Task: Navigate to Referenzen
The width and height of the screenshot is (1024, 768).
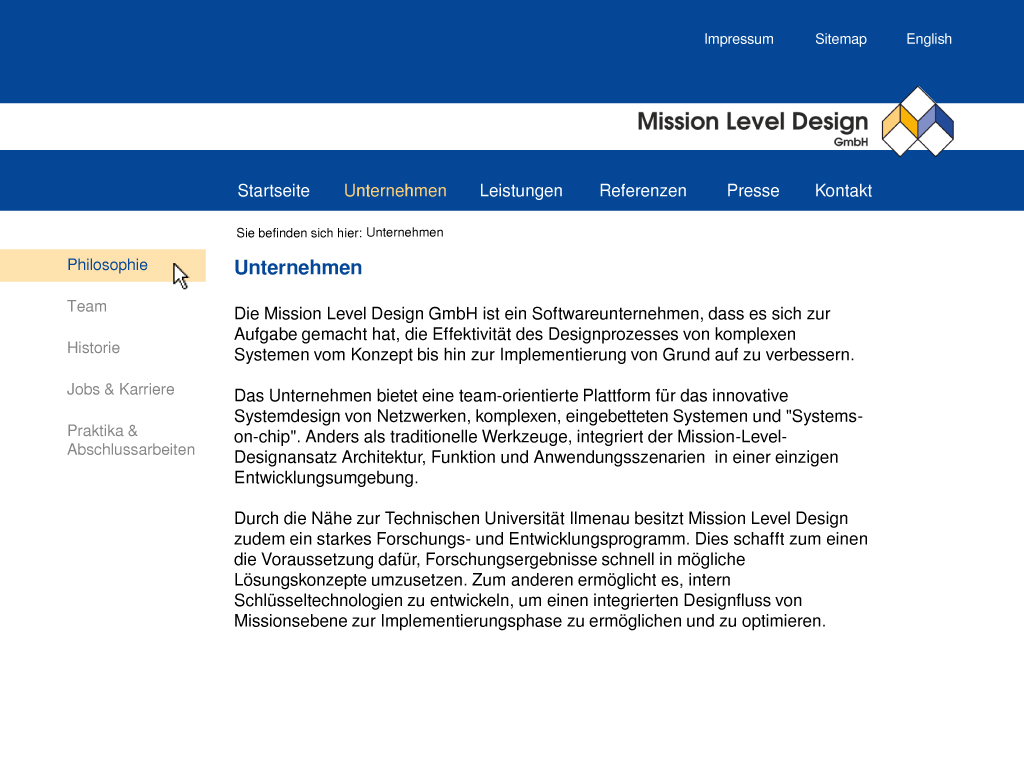Action: click(x=643, y=191)
